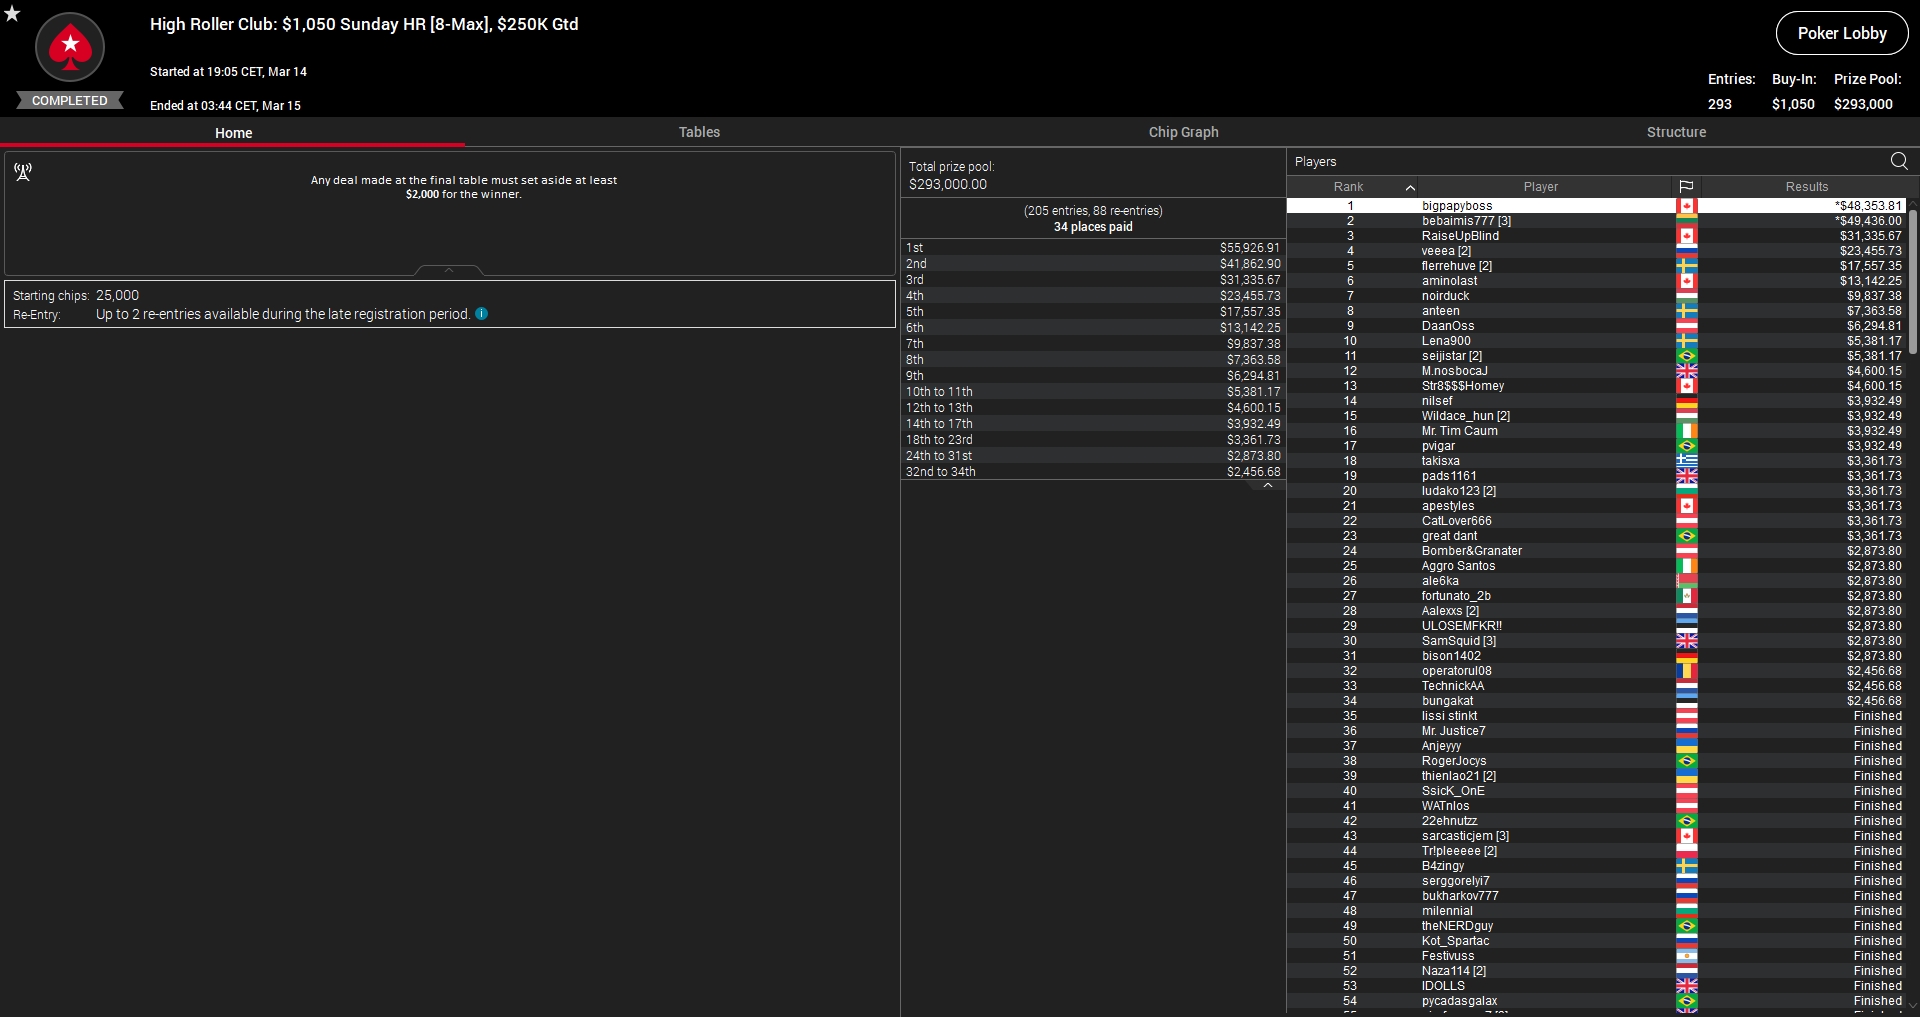The height and width of the screenshot is (1017, 1920).
Task: Click Festivuss Argentina flag icon
Action: click(1687, 956)
